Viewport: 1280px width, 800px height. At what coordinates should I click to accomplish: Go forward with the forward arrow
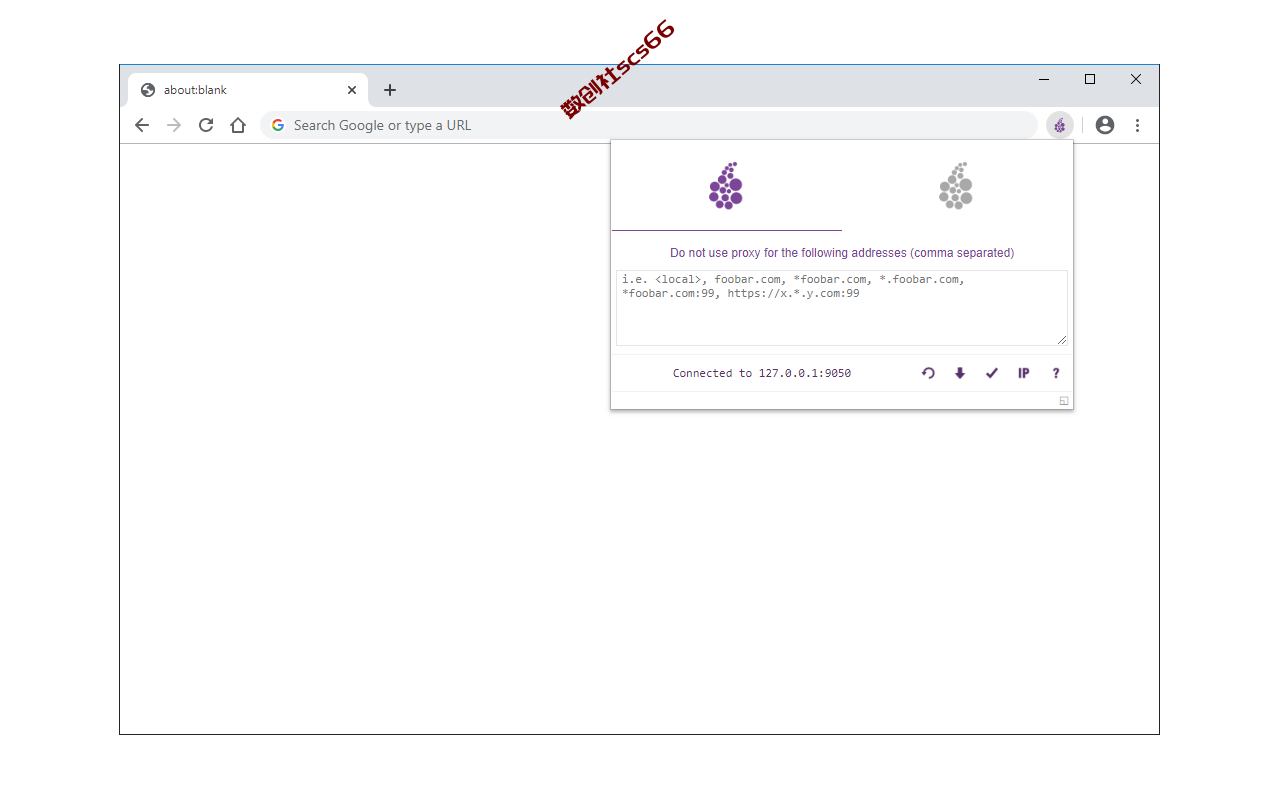(174, 125)
